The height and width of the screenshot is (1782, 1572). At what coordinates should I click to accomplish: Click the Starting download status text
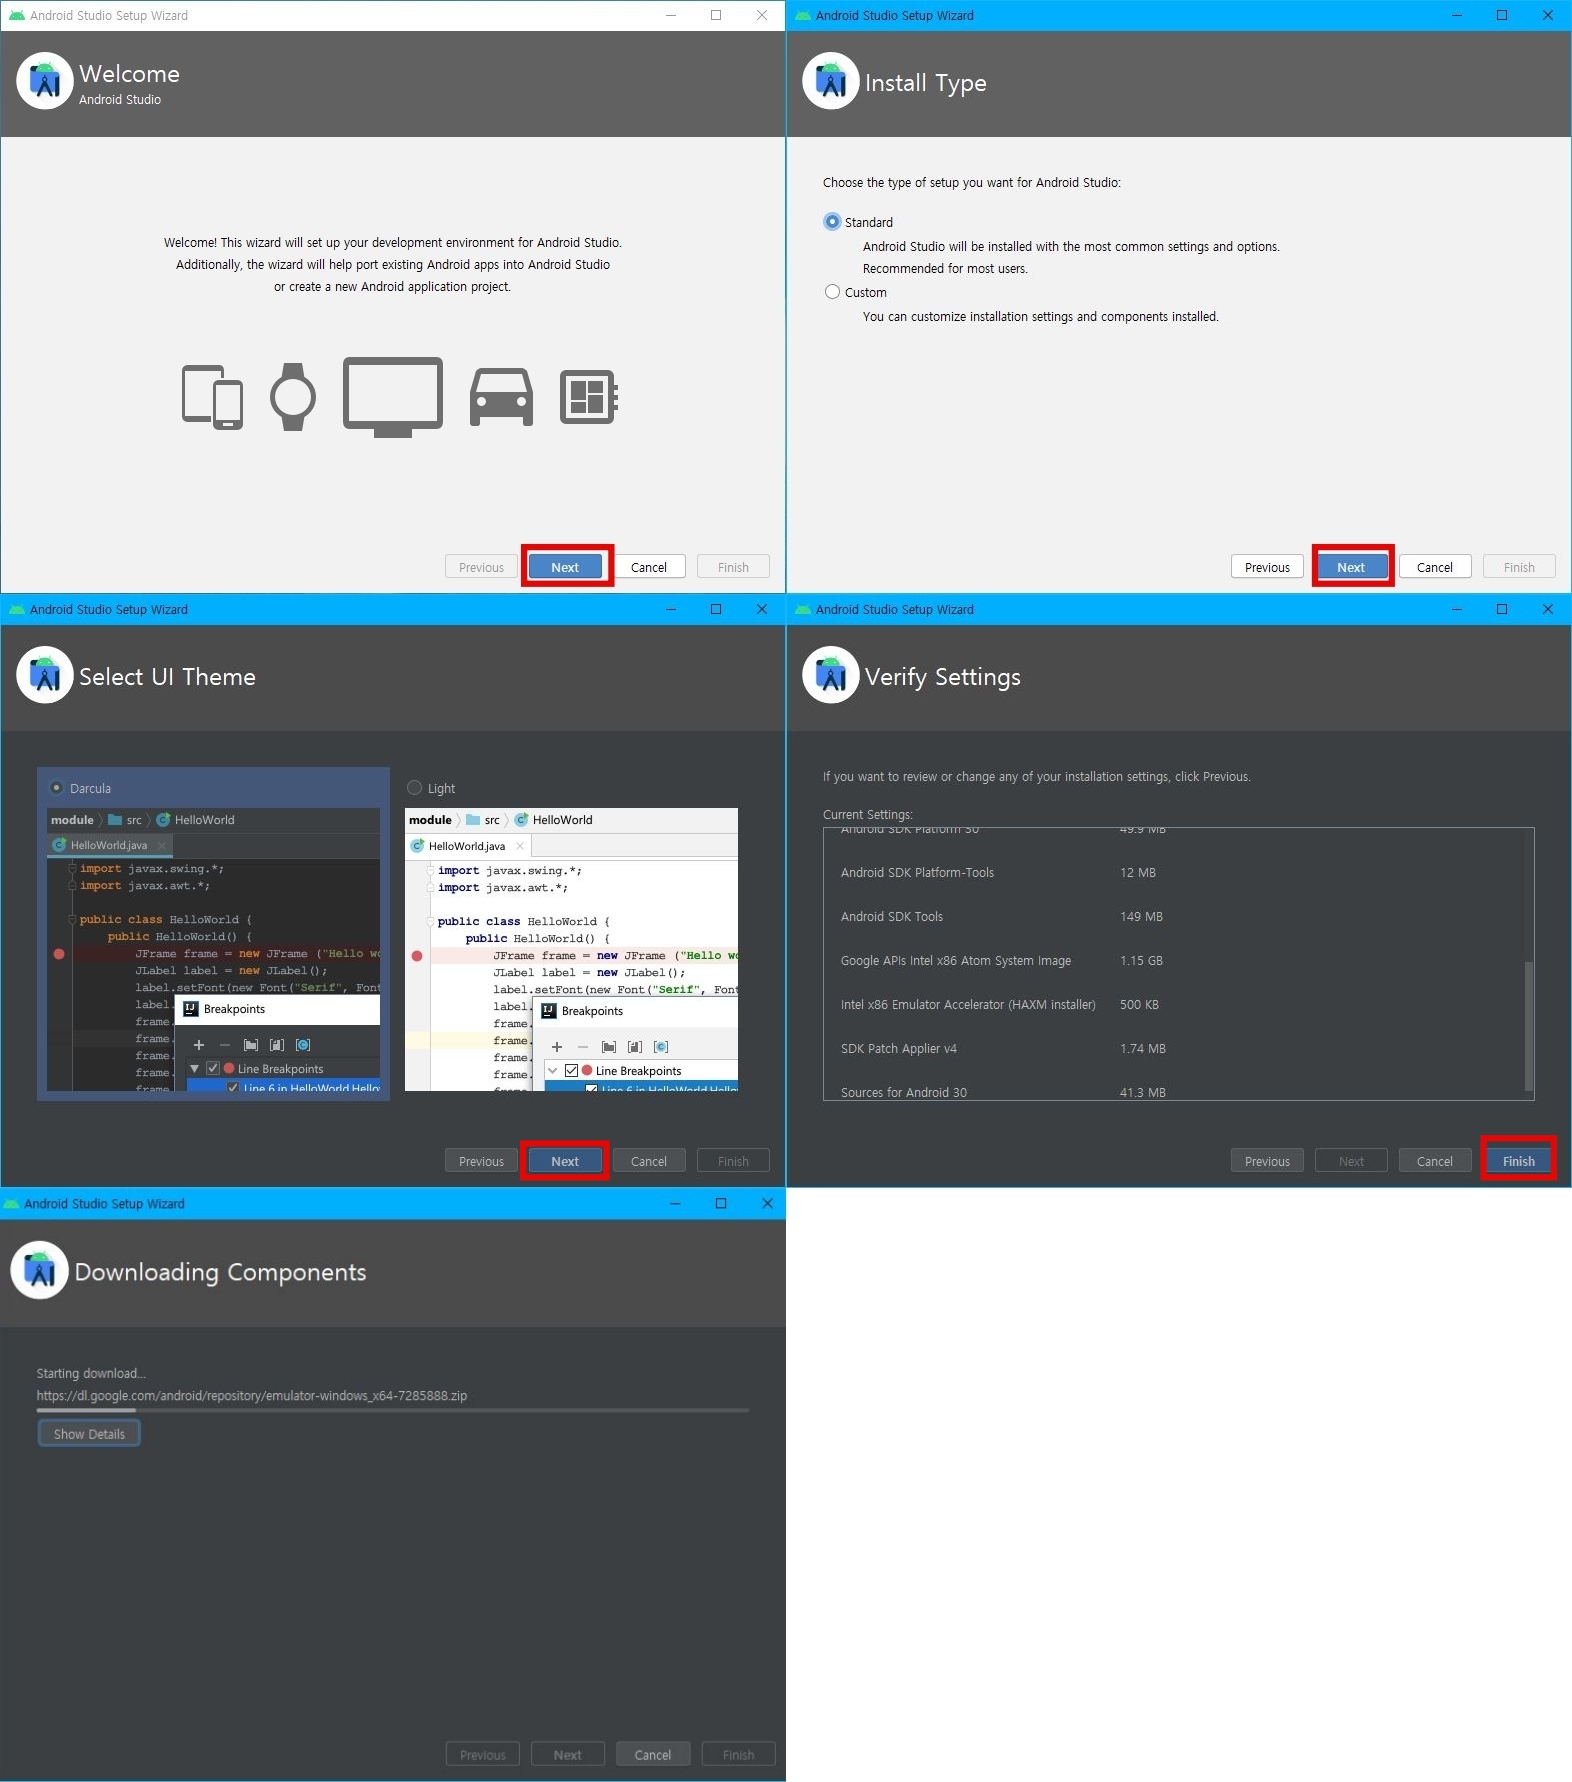click(x=91, y=1374)
